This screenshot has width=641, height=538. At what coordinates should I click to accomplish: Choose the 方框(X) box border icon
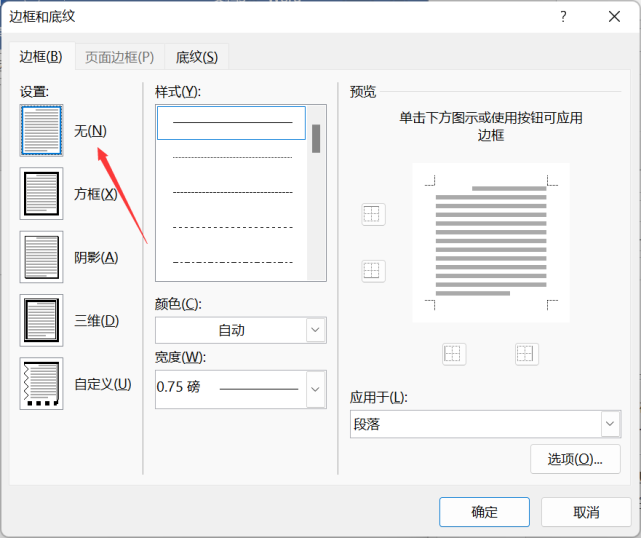tap(41, 193)
